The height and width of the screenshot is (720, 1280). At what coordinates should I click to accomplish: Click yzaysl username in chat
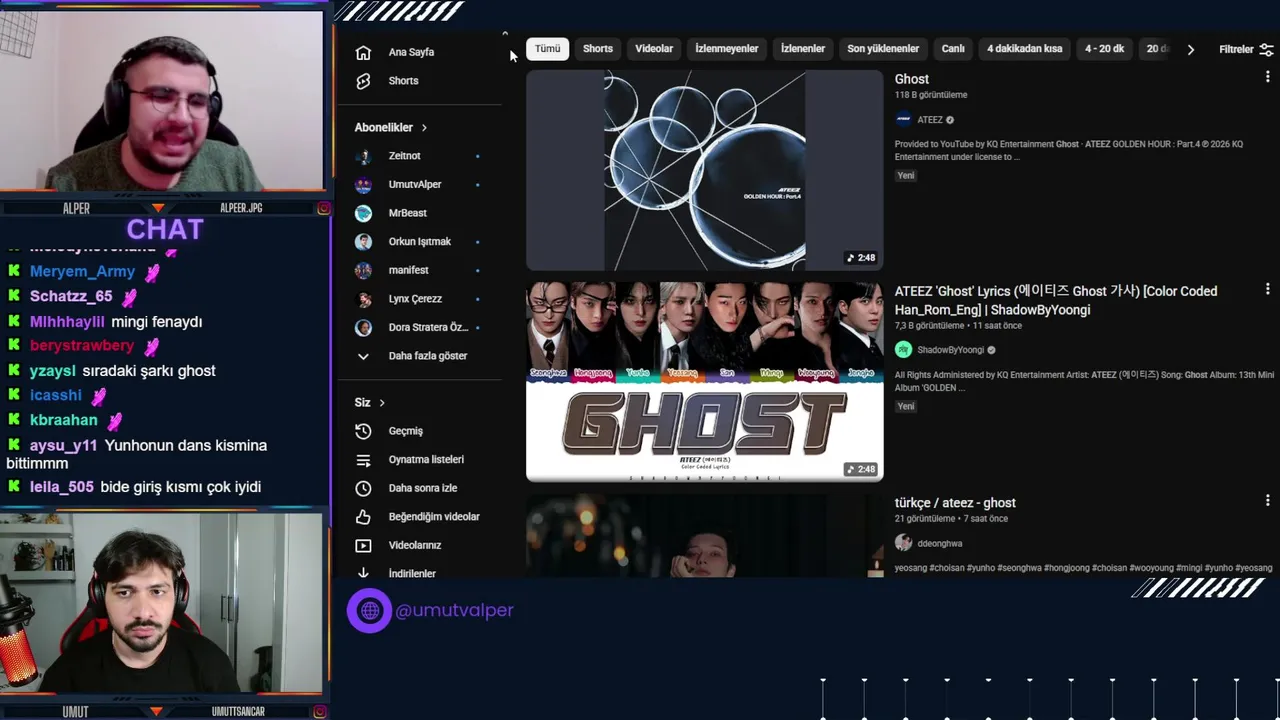[x=53, y=371]
